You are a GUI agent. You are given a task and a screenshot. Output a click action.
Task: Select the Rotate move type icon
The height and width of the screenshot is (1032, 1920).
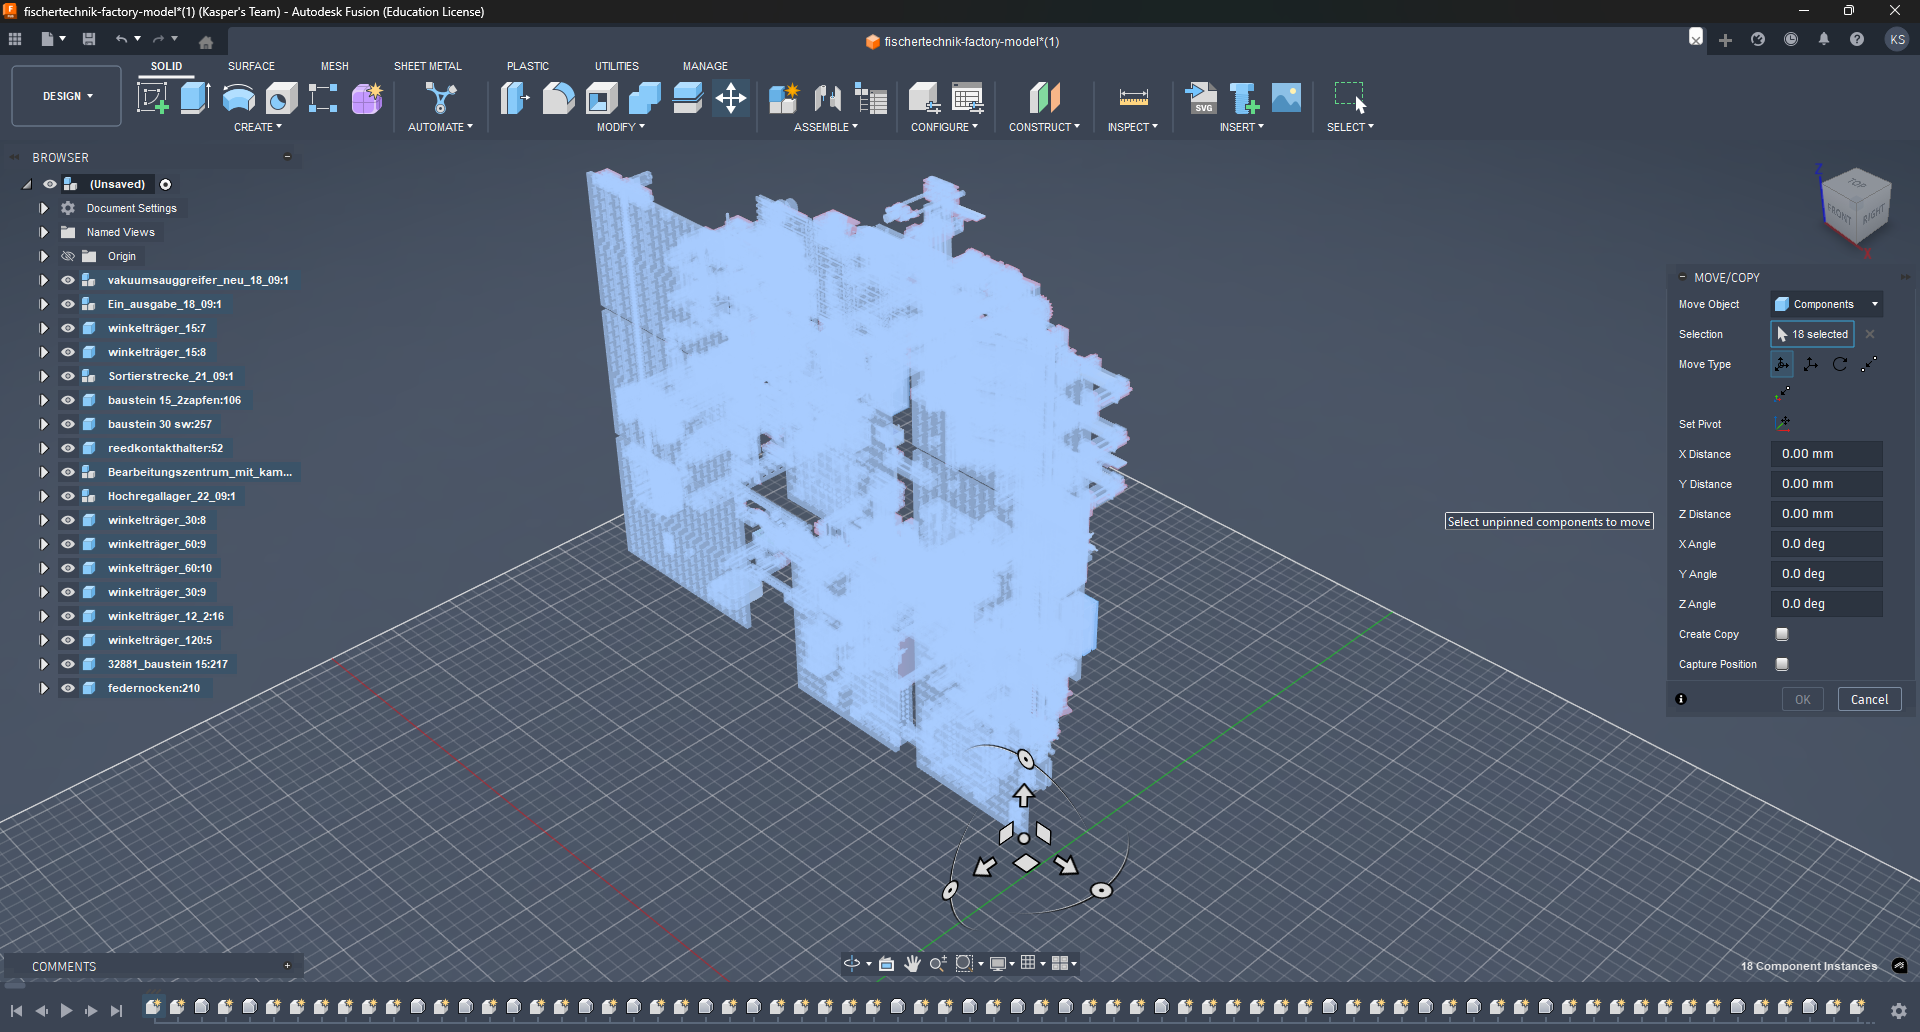1840,365
